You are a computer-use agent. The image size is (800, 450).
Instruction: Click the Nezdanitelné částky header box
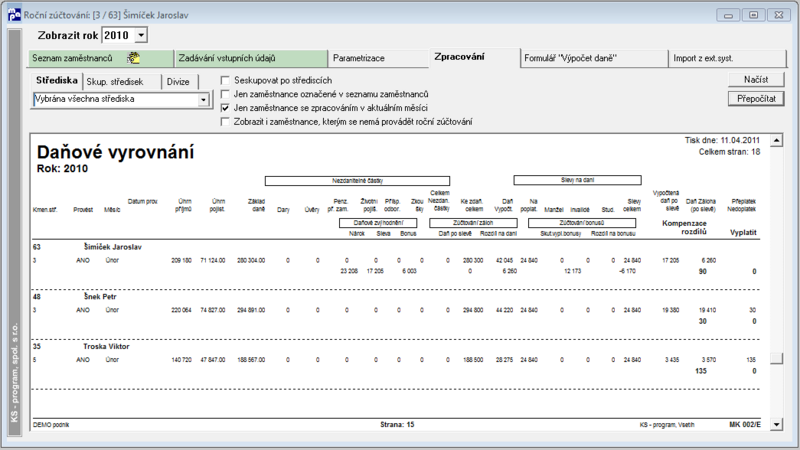(x=357, y=181)
